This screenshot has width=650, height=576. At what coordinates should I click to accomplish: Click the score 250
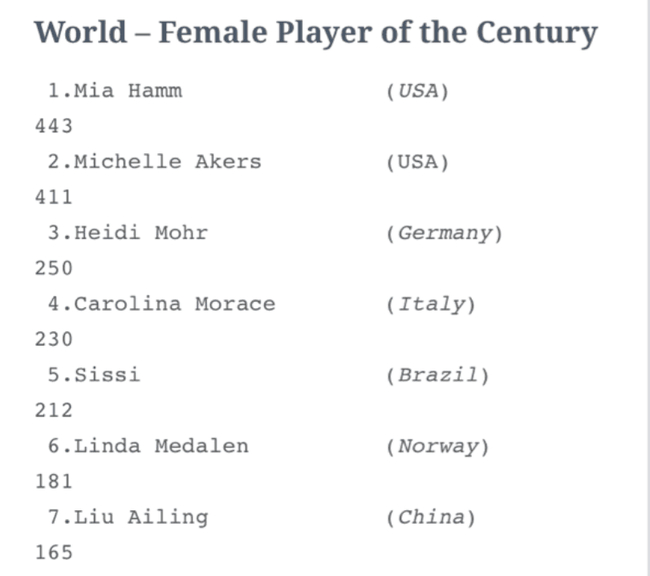click(x=54, y=269)
